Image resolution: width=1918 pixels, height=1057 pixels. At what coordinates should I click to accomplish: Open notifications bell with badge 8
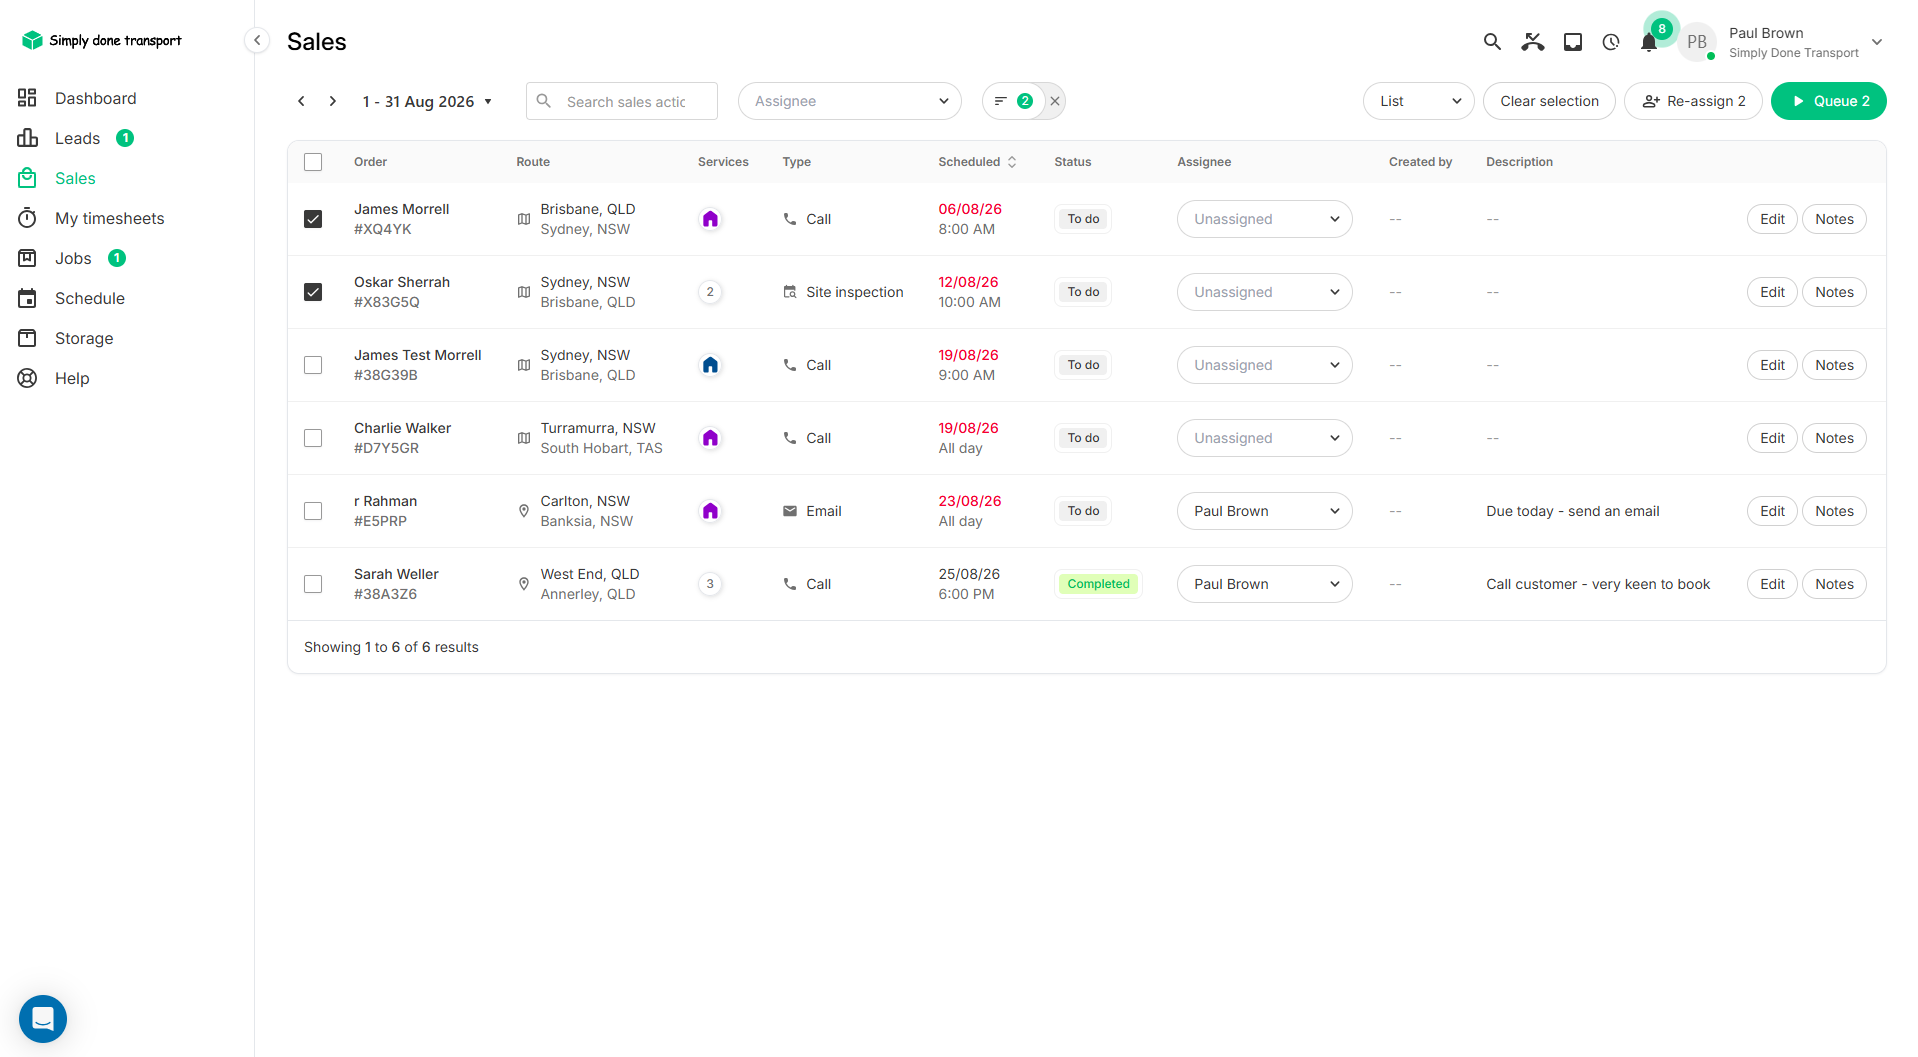(1650, 42)
